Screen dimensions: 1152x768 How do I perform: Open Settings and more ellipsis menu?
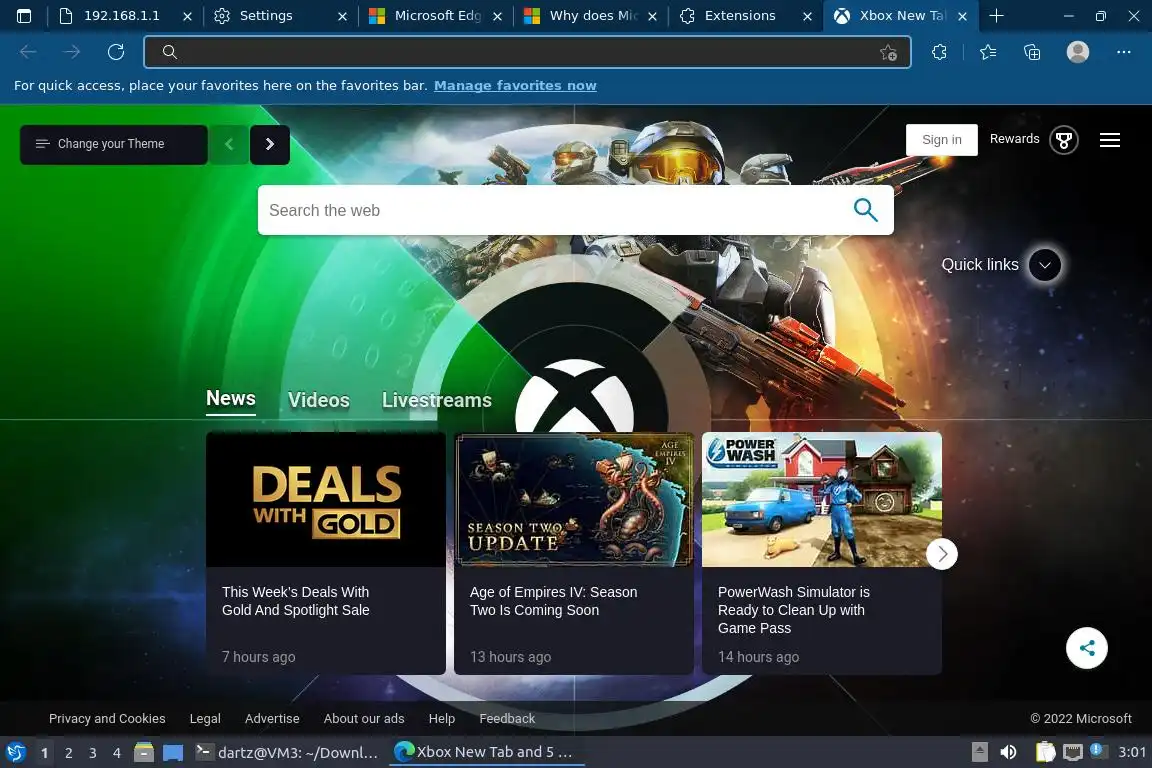click(x=1123, y=51)
